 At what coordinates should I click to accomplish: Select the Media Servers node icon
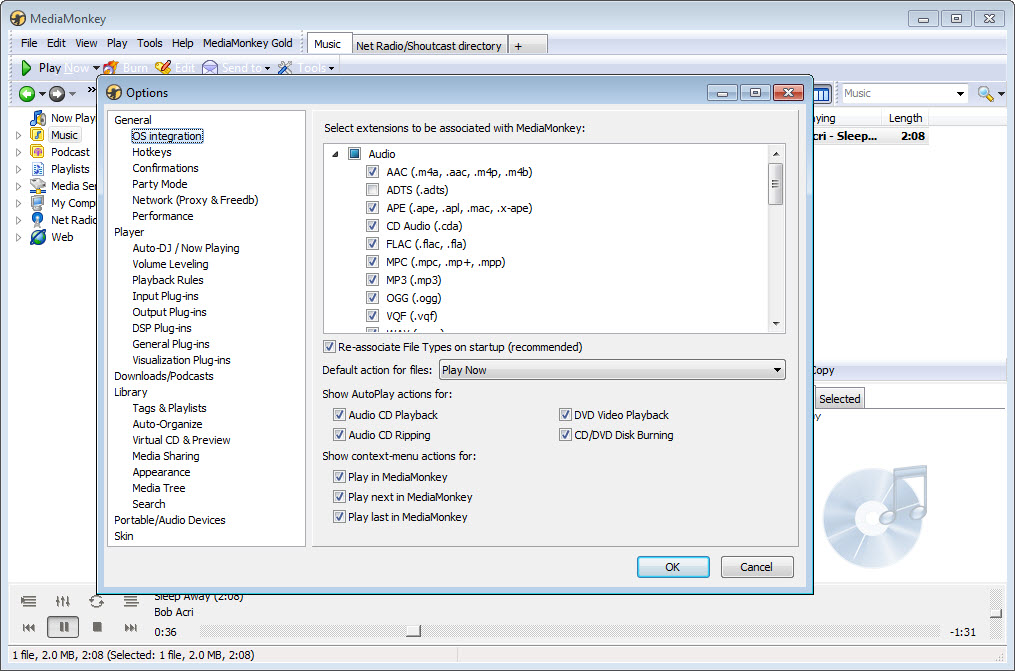pos(38,186)
